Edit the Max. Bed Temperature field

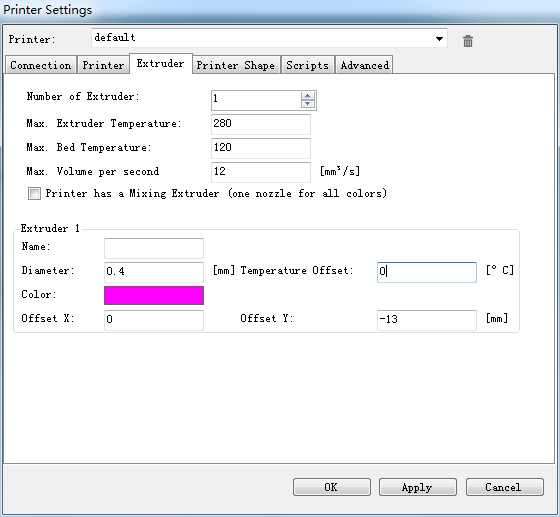(261, 148)
